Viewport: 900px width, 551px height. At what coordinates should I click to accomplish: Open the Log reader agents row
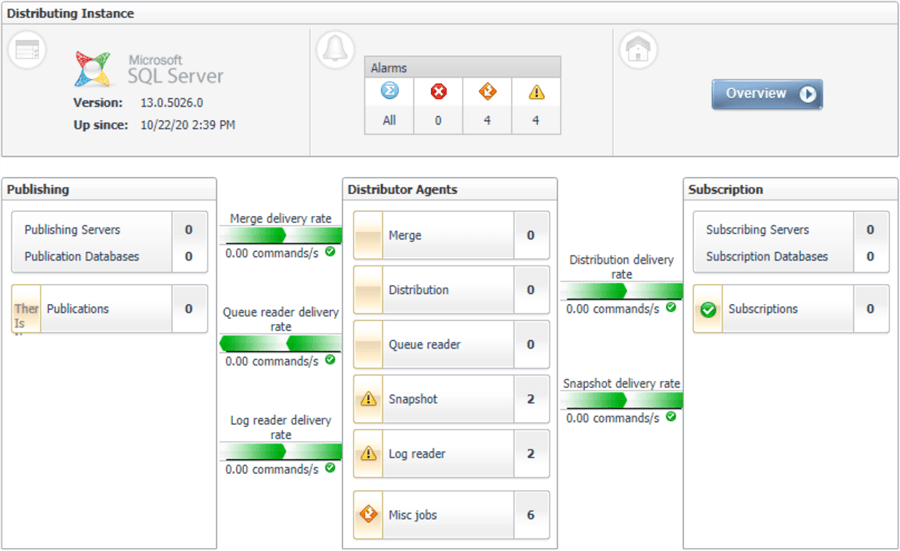click(451, 453)
